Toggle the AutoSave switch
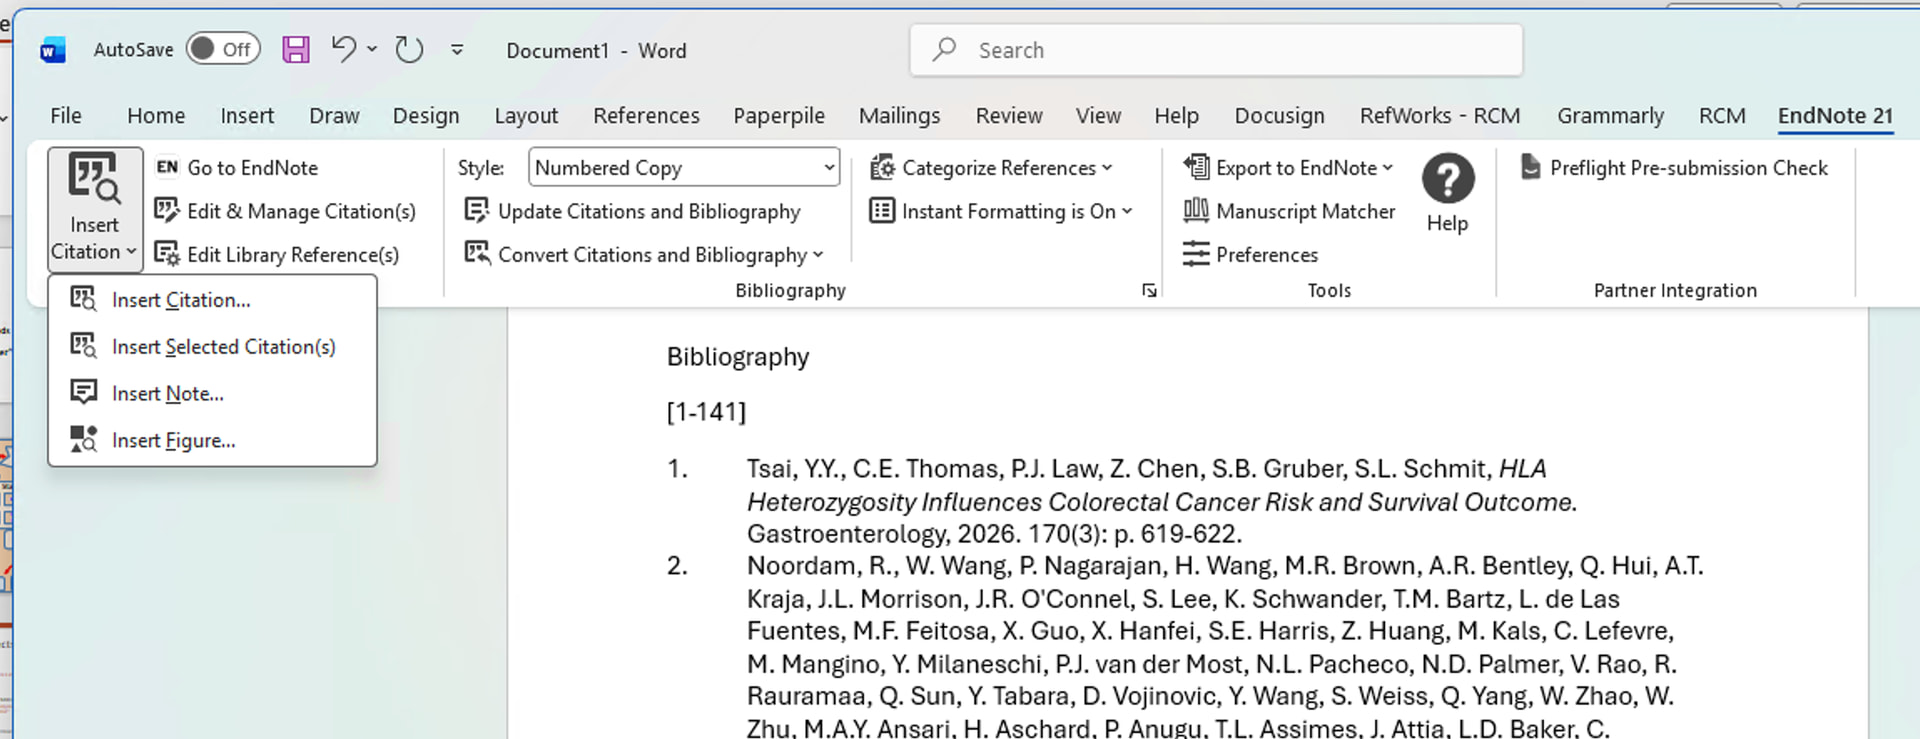The height and width of the screenshot is (739, 1920). pos(223,49)
